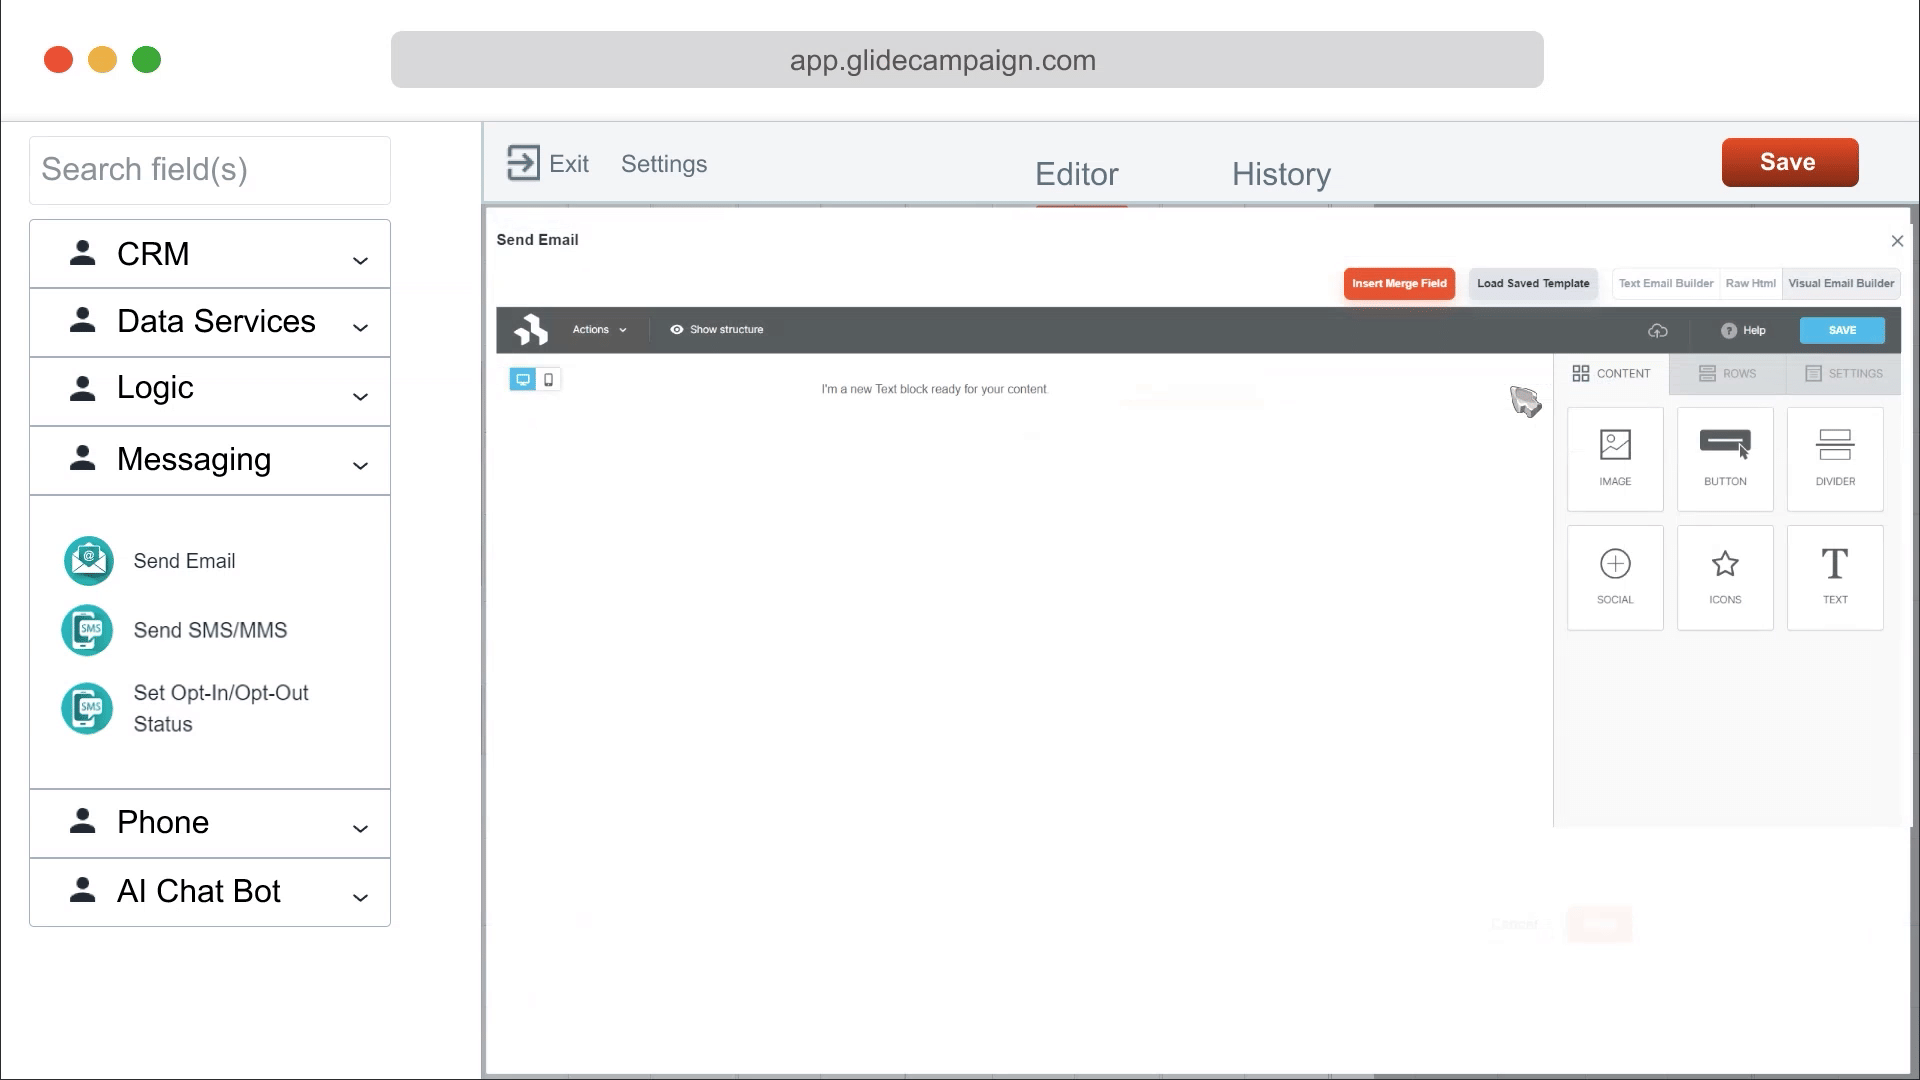Select the Icons content block
This screenshot has height=1080, width=1920.
pos(1725,577)
